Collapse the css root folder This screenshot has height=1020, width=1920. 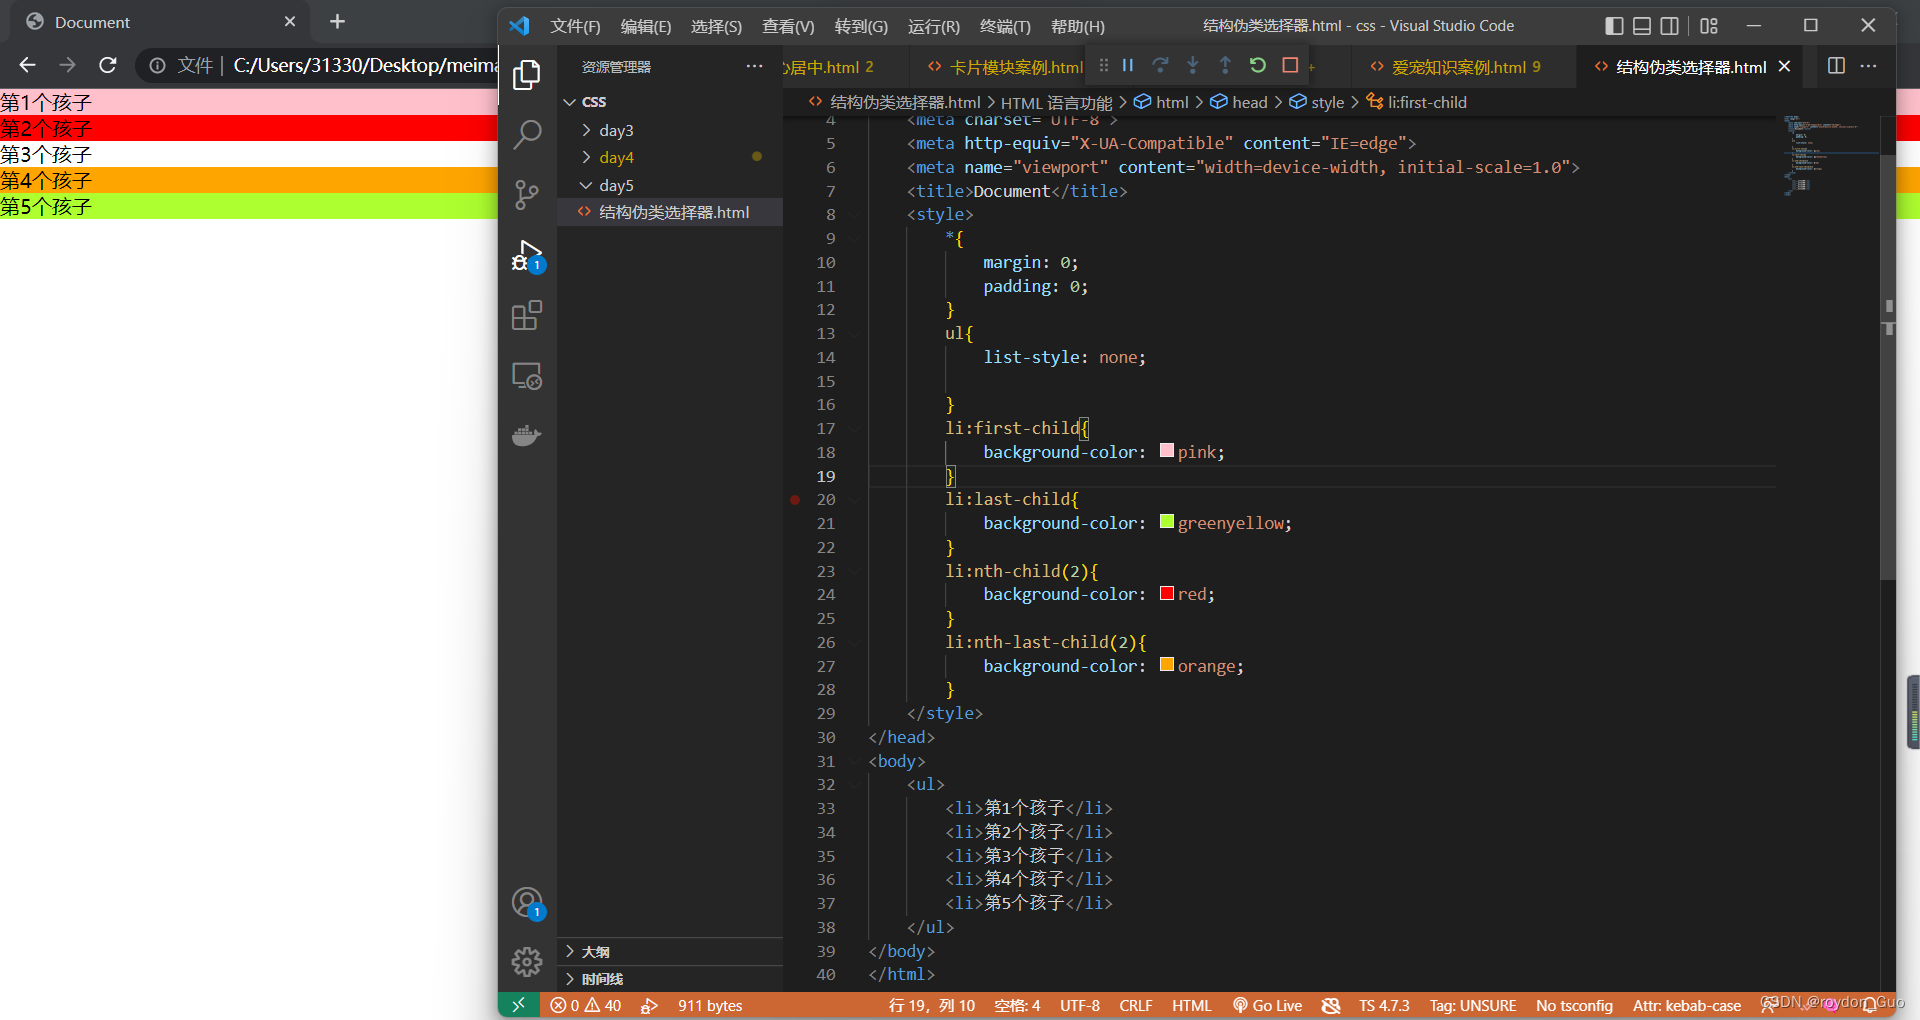pyautogui.click(x=570, y=102)
